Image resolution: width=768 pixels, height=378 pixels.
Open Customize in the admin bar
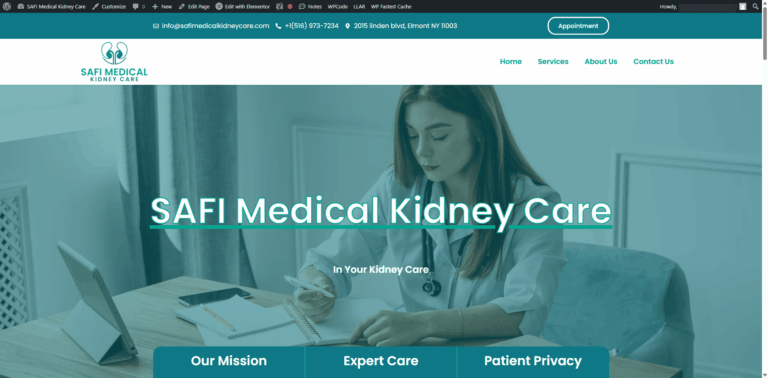point(109,6)
